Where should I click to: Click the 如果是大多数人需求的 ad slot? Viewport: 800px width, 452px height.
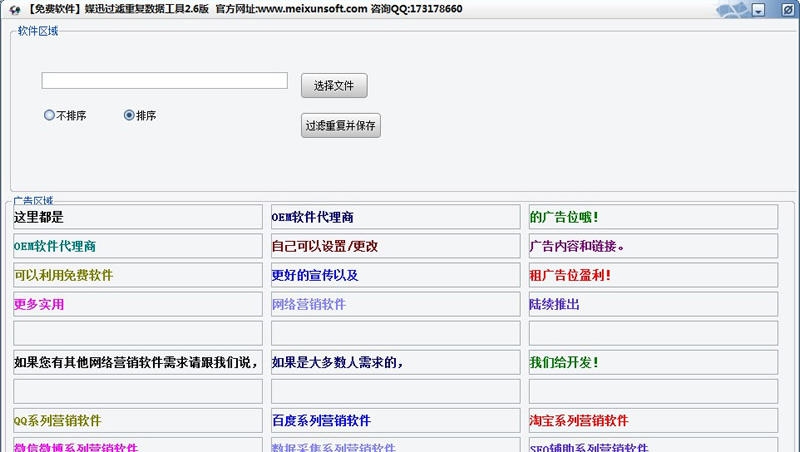395,363
